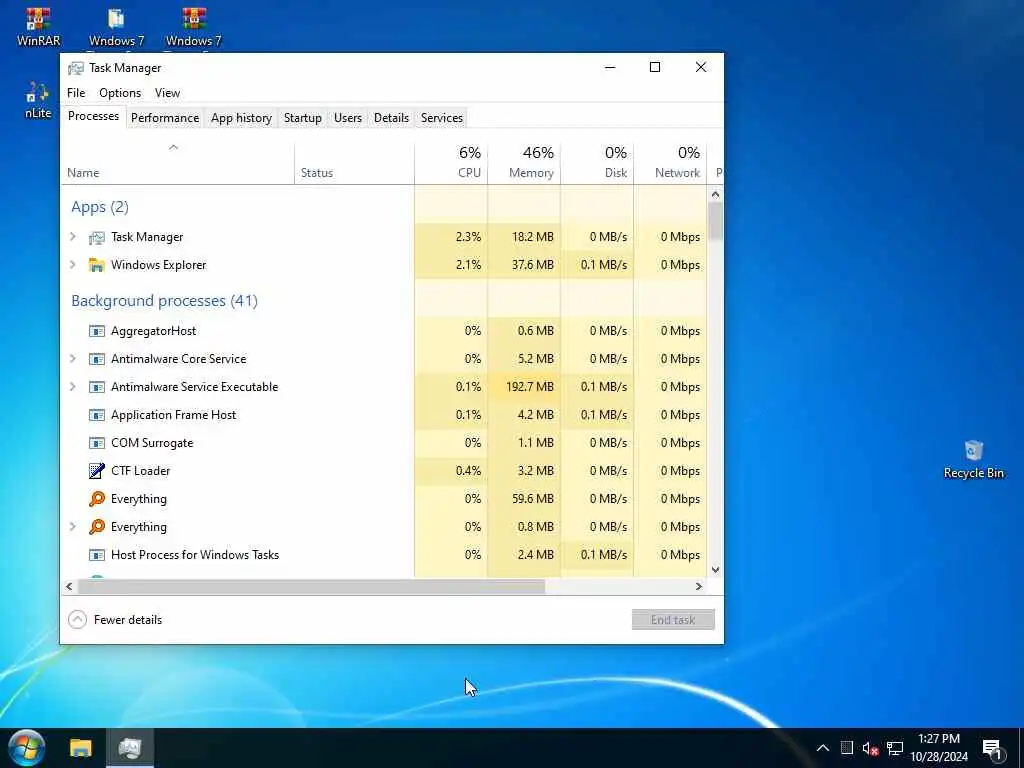The image size is (1024, 768).
Task: Open File Explorer from the taskbar
Action: pyautogui.click(x=81, y=748)
